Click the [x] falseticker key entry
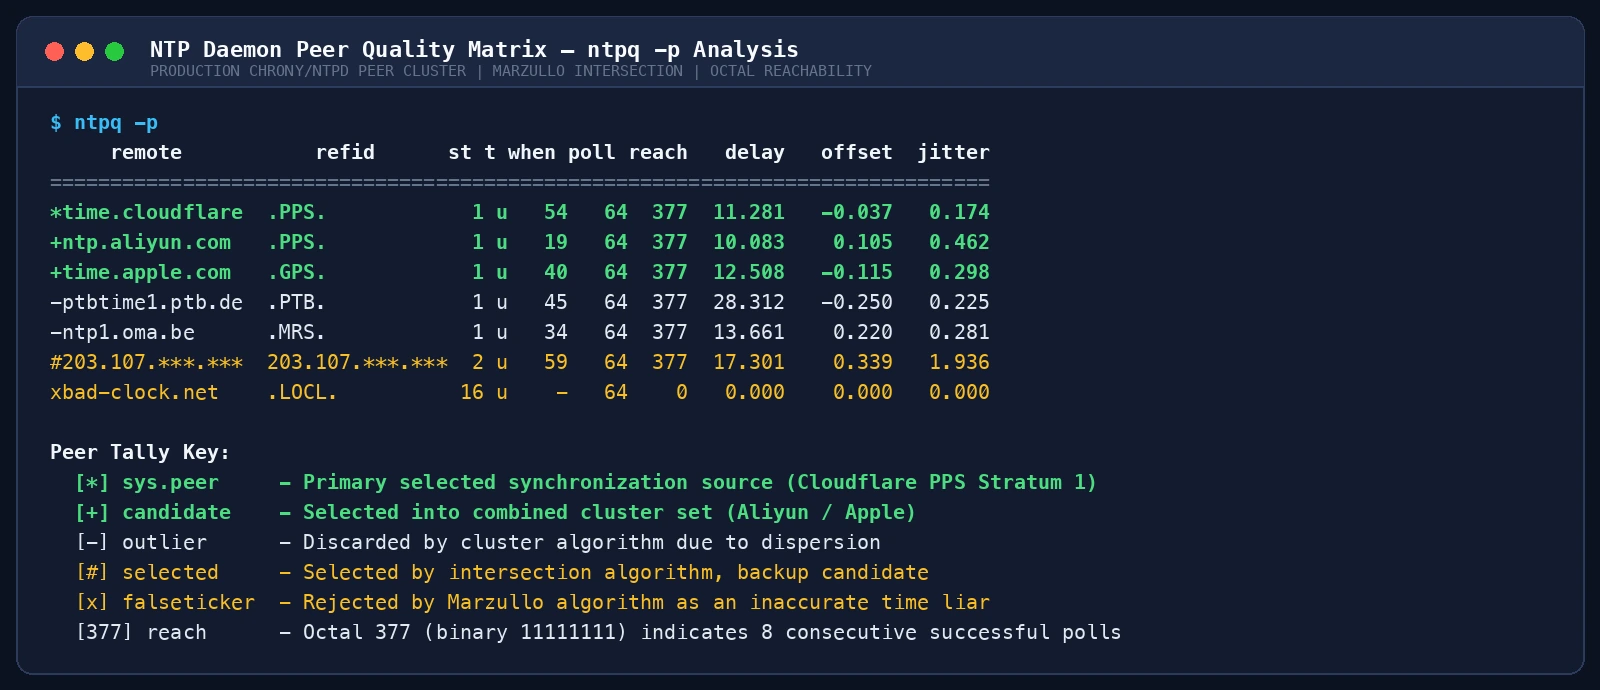Image resolution: width=1600 pixels, height=690 pixels. coord(165,602)
